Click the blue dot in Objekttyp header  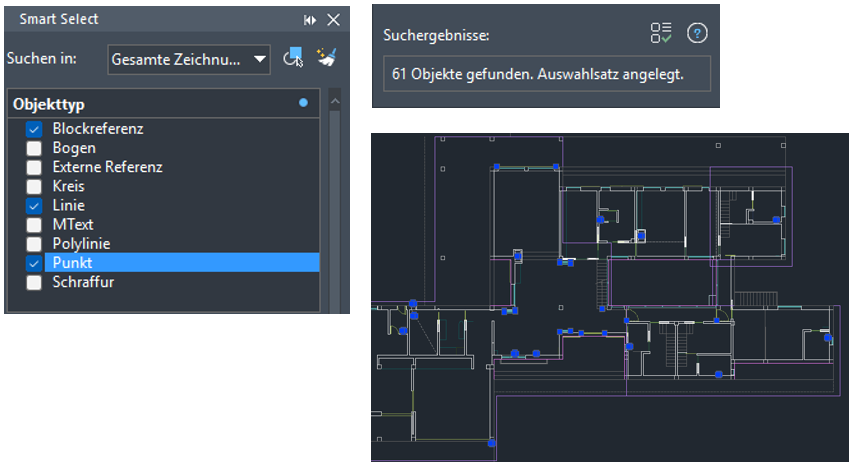(303, 103)
